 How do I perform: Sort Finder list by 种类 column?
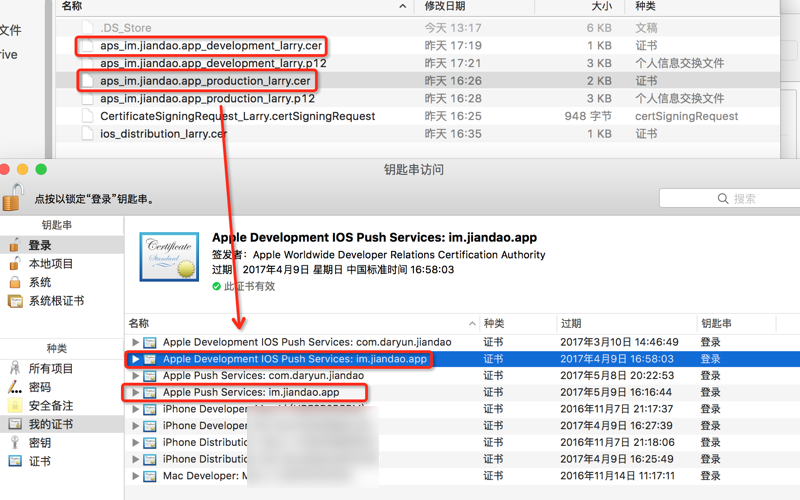click(x=703, y=6)
